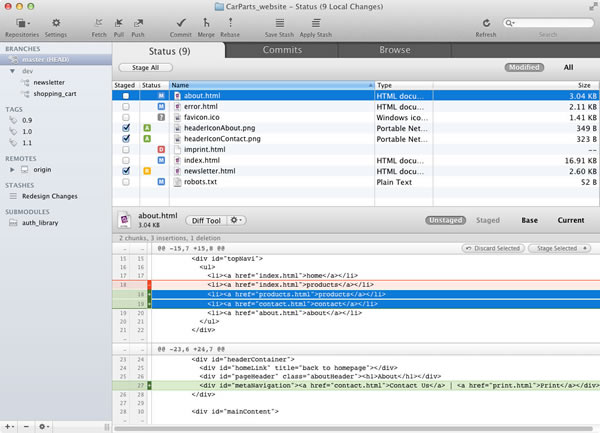Screen dimensions: 600x433
Task: Open the gear dropdown beside Diff Tool
Action: (236, 219)
